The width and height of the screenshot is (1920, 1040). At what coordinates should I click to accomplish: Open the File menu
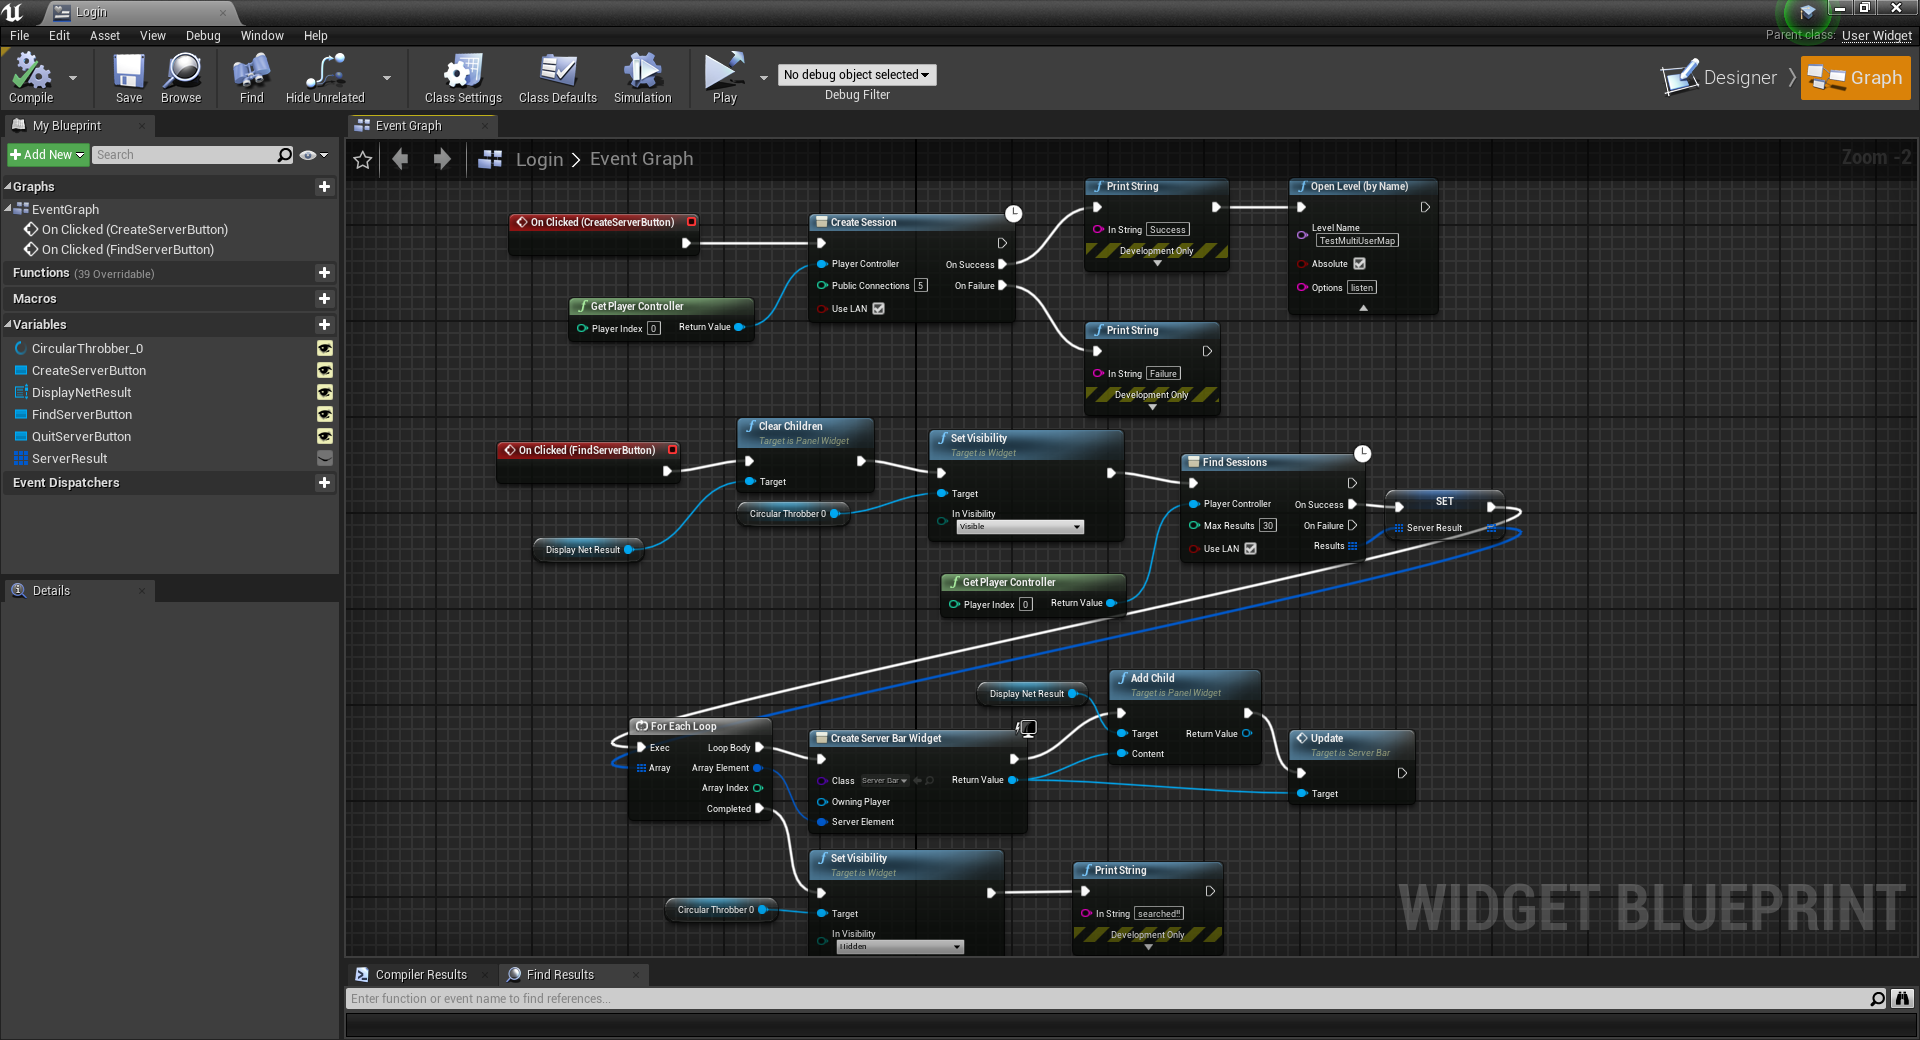[19, 36]
